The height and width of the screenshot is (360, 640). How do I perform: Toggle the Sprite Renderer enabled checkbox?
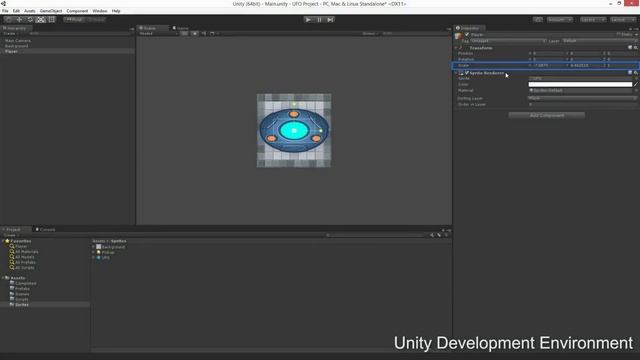point(467,73)
